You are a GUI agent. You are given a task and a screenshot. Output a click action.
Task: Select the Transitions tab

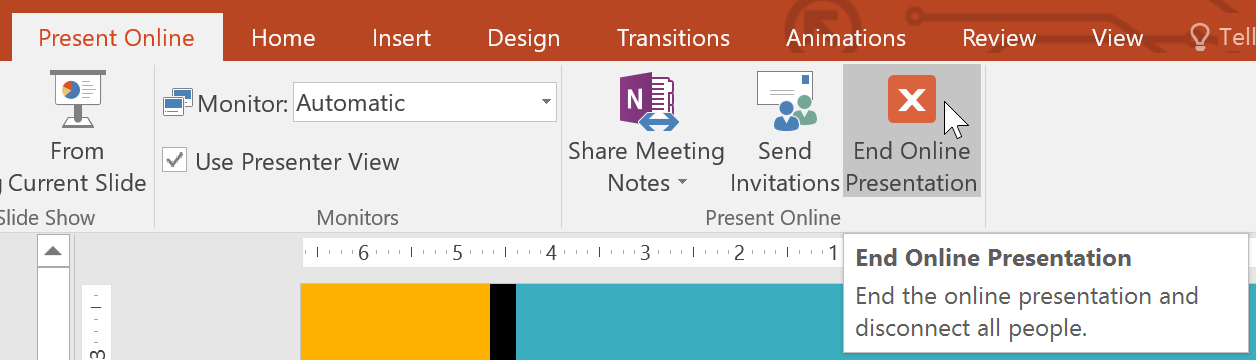click(x=673, y=38)
